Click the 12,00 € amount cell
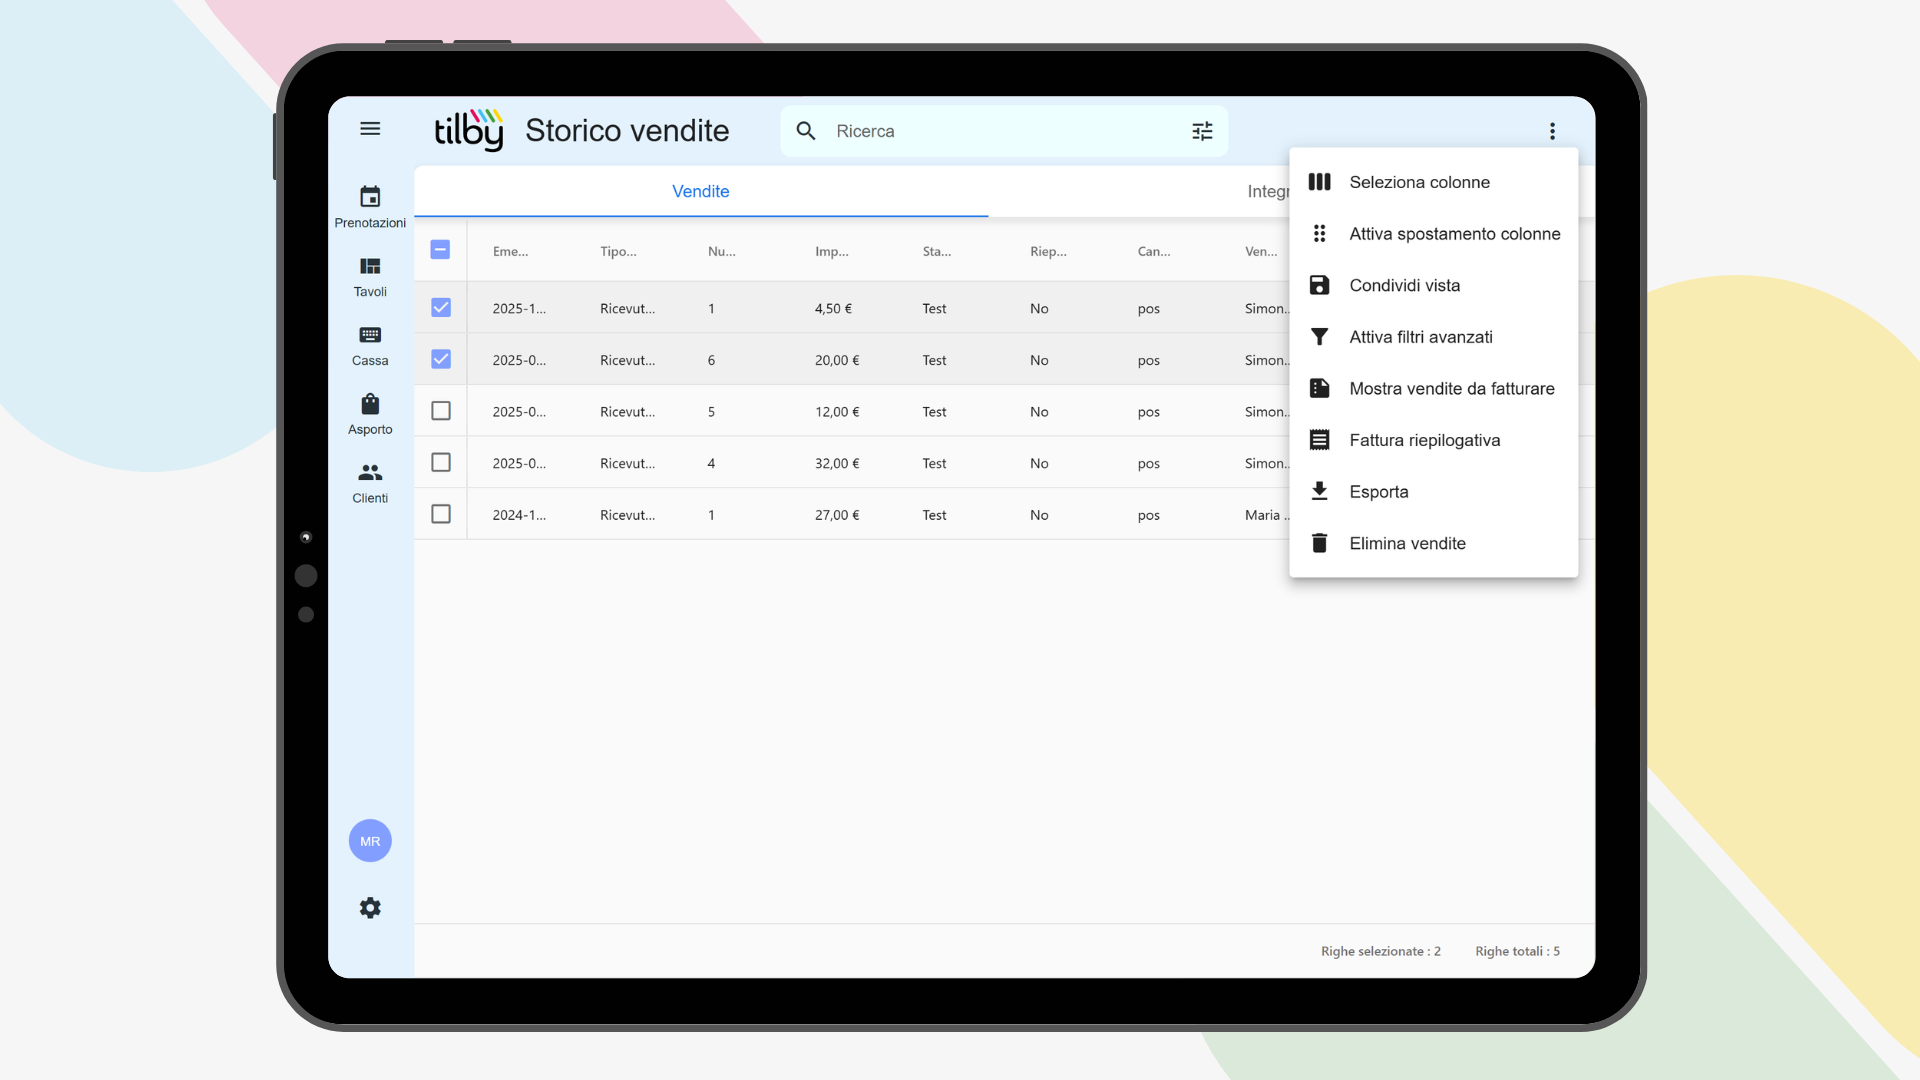 click(x=837, y=412)
